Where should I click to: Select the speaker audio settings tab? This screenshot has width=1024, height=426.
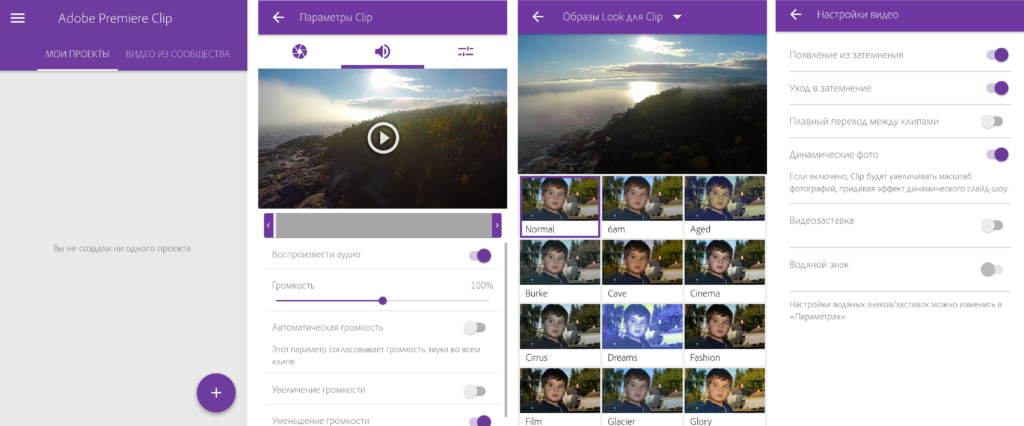point(382,52)
